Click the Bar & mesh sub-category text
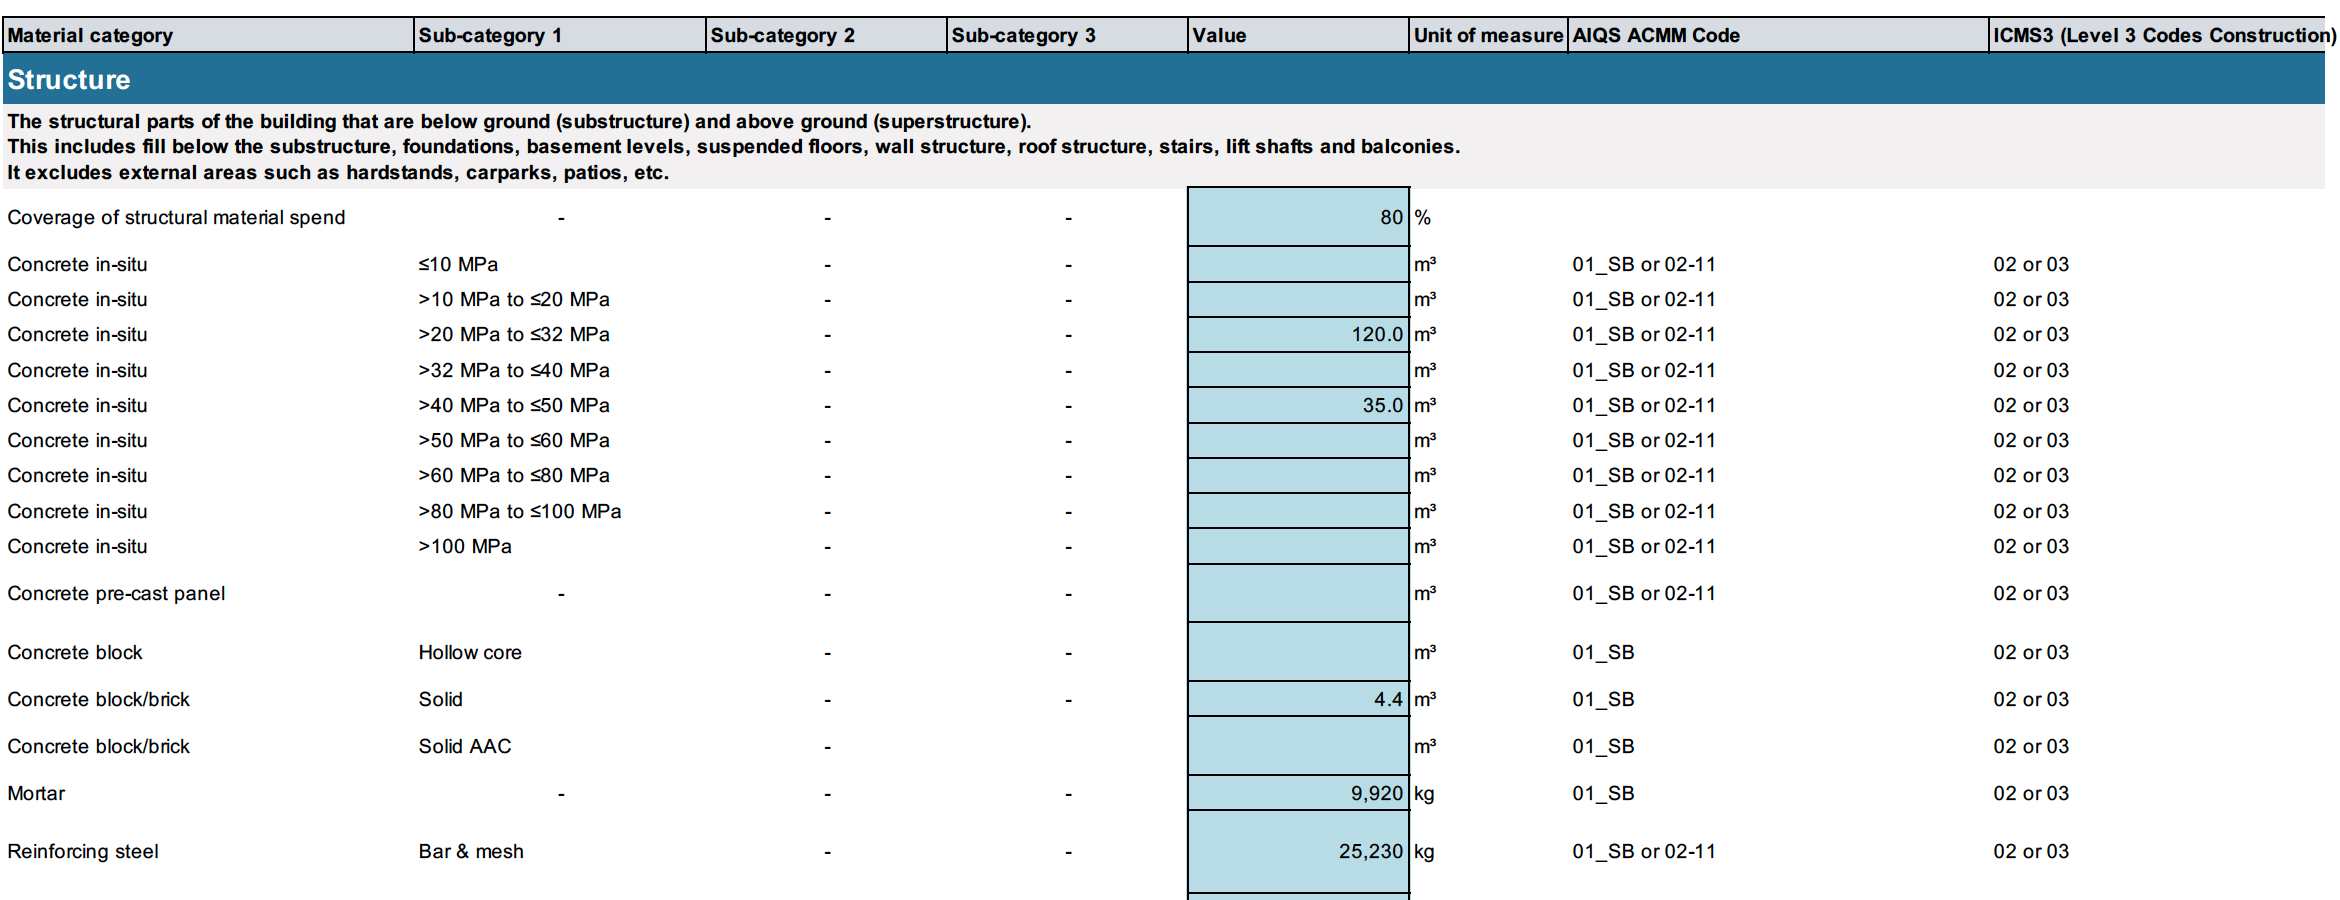Viewport: 2340px width, 900px height. [x=471, y=851]
